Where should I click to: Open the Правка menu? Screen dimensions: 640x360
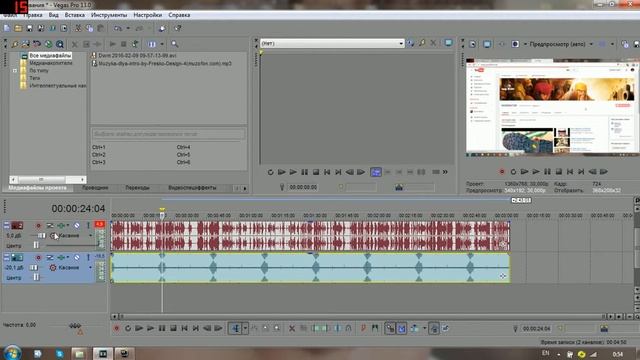point(33,15)
